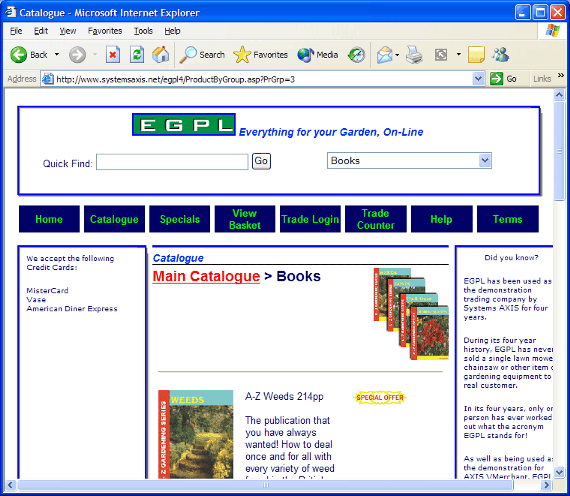
Task: Open the Home page house icon
Action: (x=160, y=55)
